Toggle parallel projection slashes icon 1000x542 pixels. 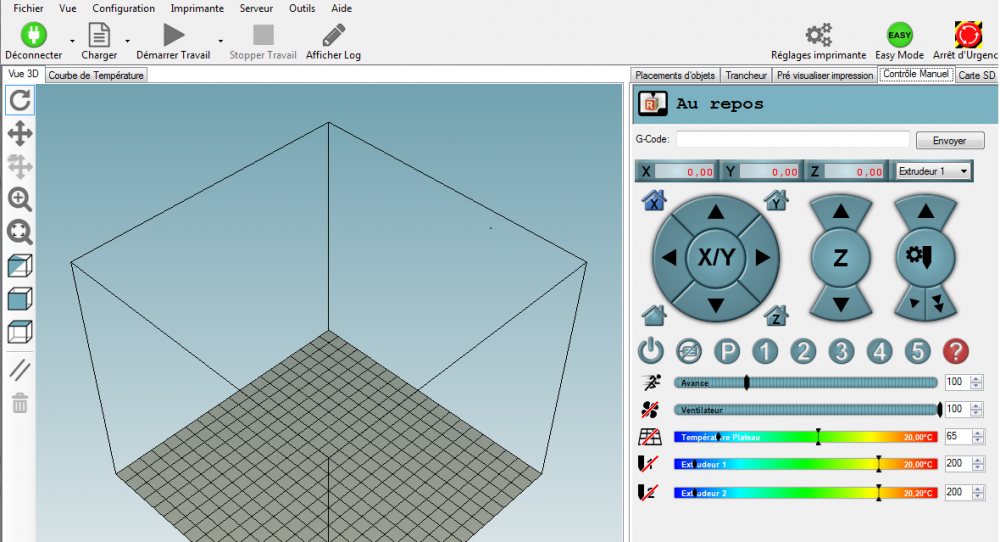[20, 370]
